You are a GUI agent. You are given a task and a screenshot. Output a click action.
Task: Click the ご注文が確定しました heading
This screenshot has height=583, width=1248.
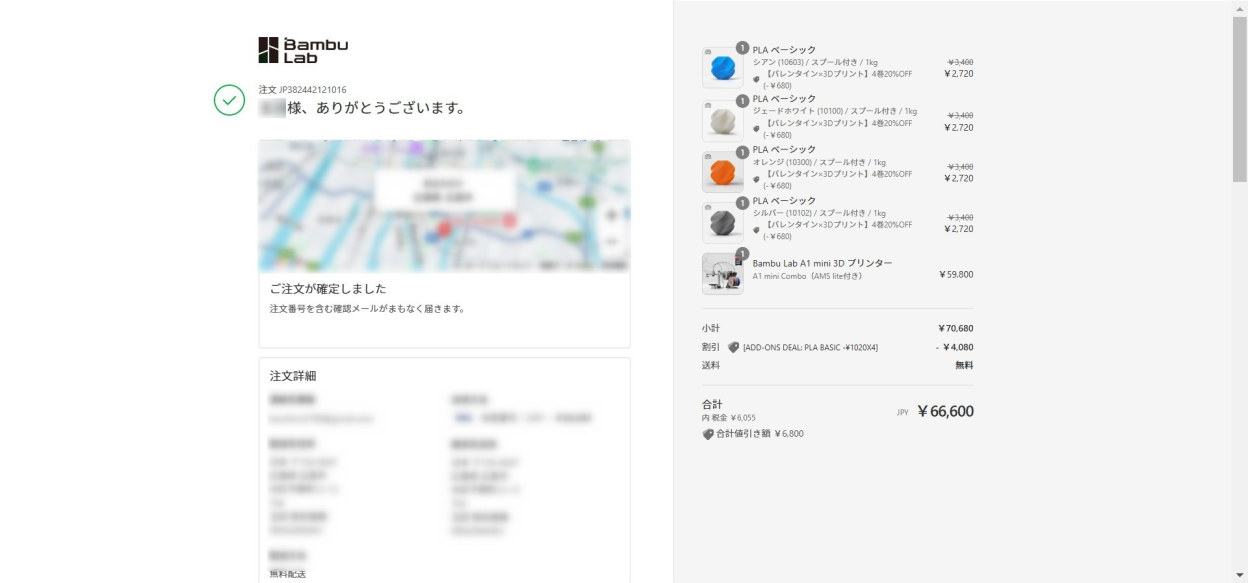[328, 289]
